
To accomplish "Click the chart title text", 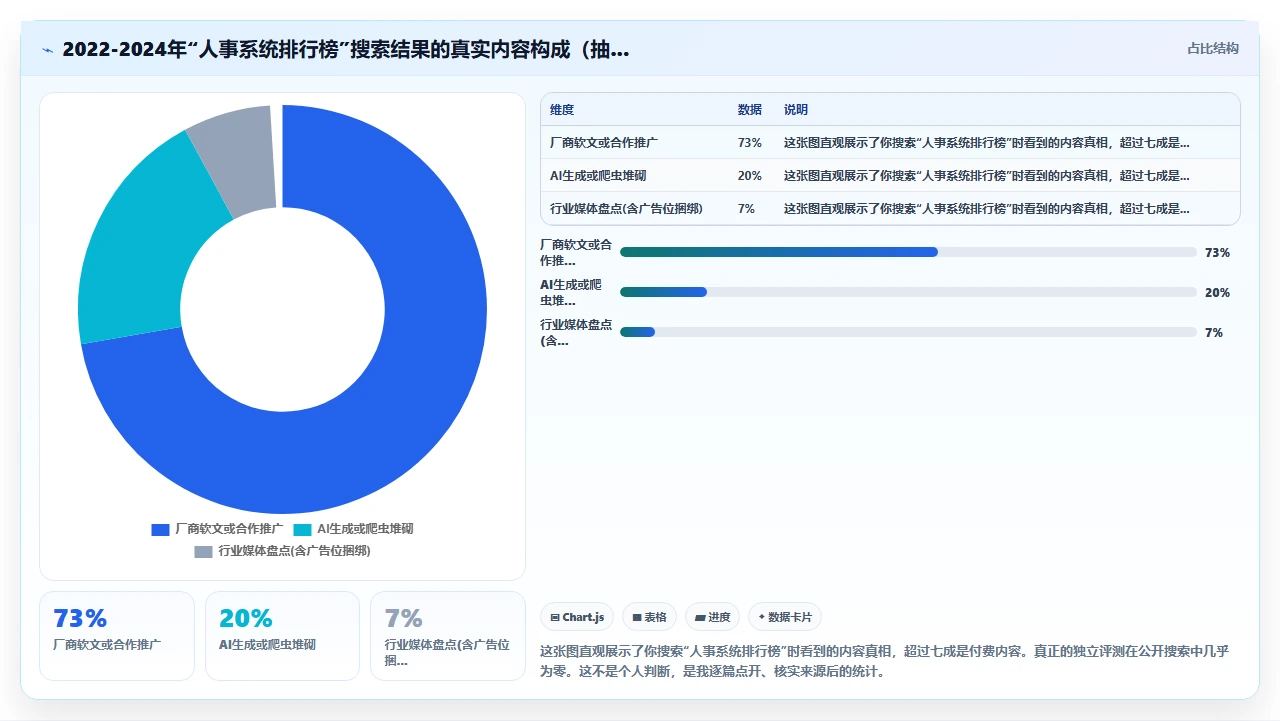I will click(x=346, y=50).
